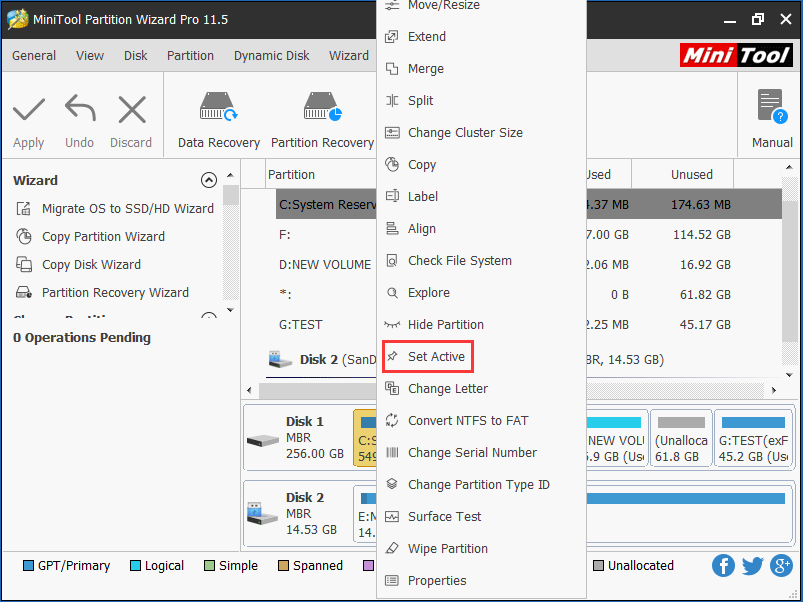Screen dimensions: 803x602
Task: Open the Partition menu
Action: [190, 55]
